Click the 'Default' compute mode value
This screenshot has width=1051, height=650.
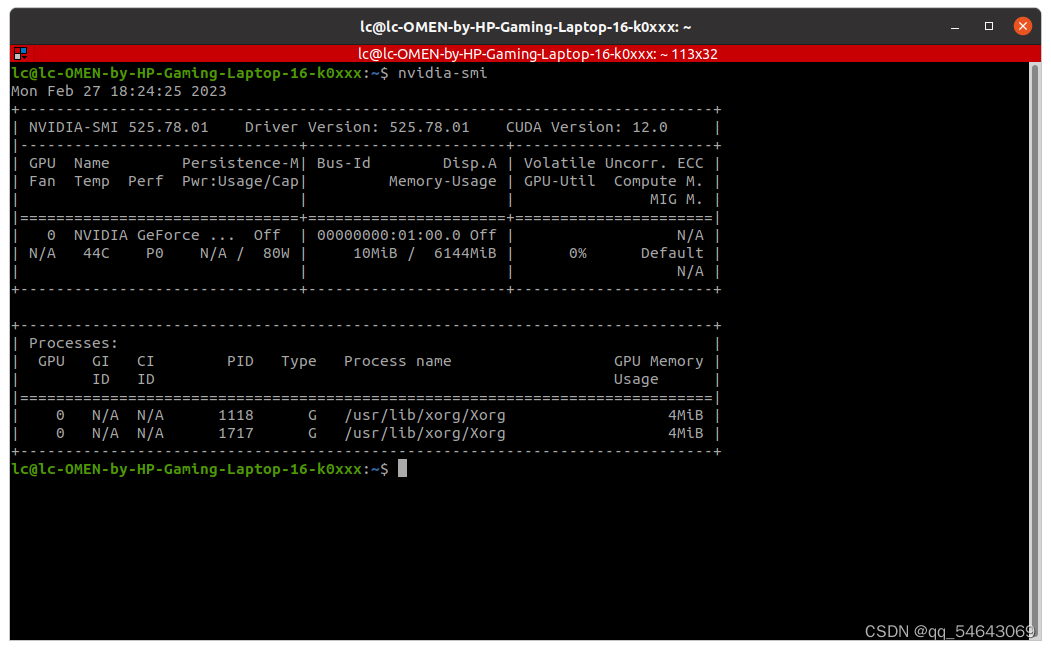coord(672,253)
